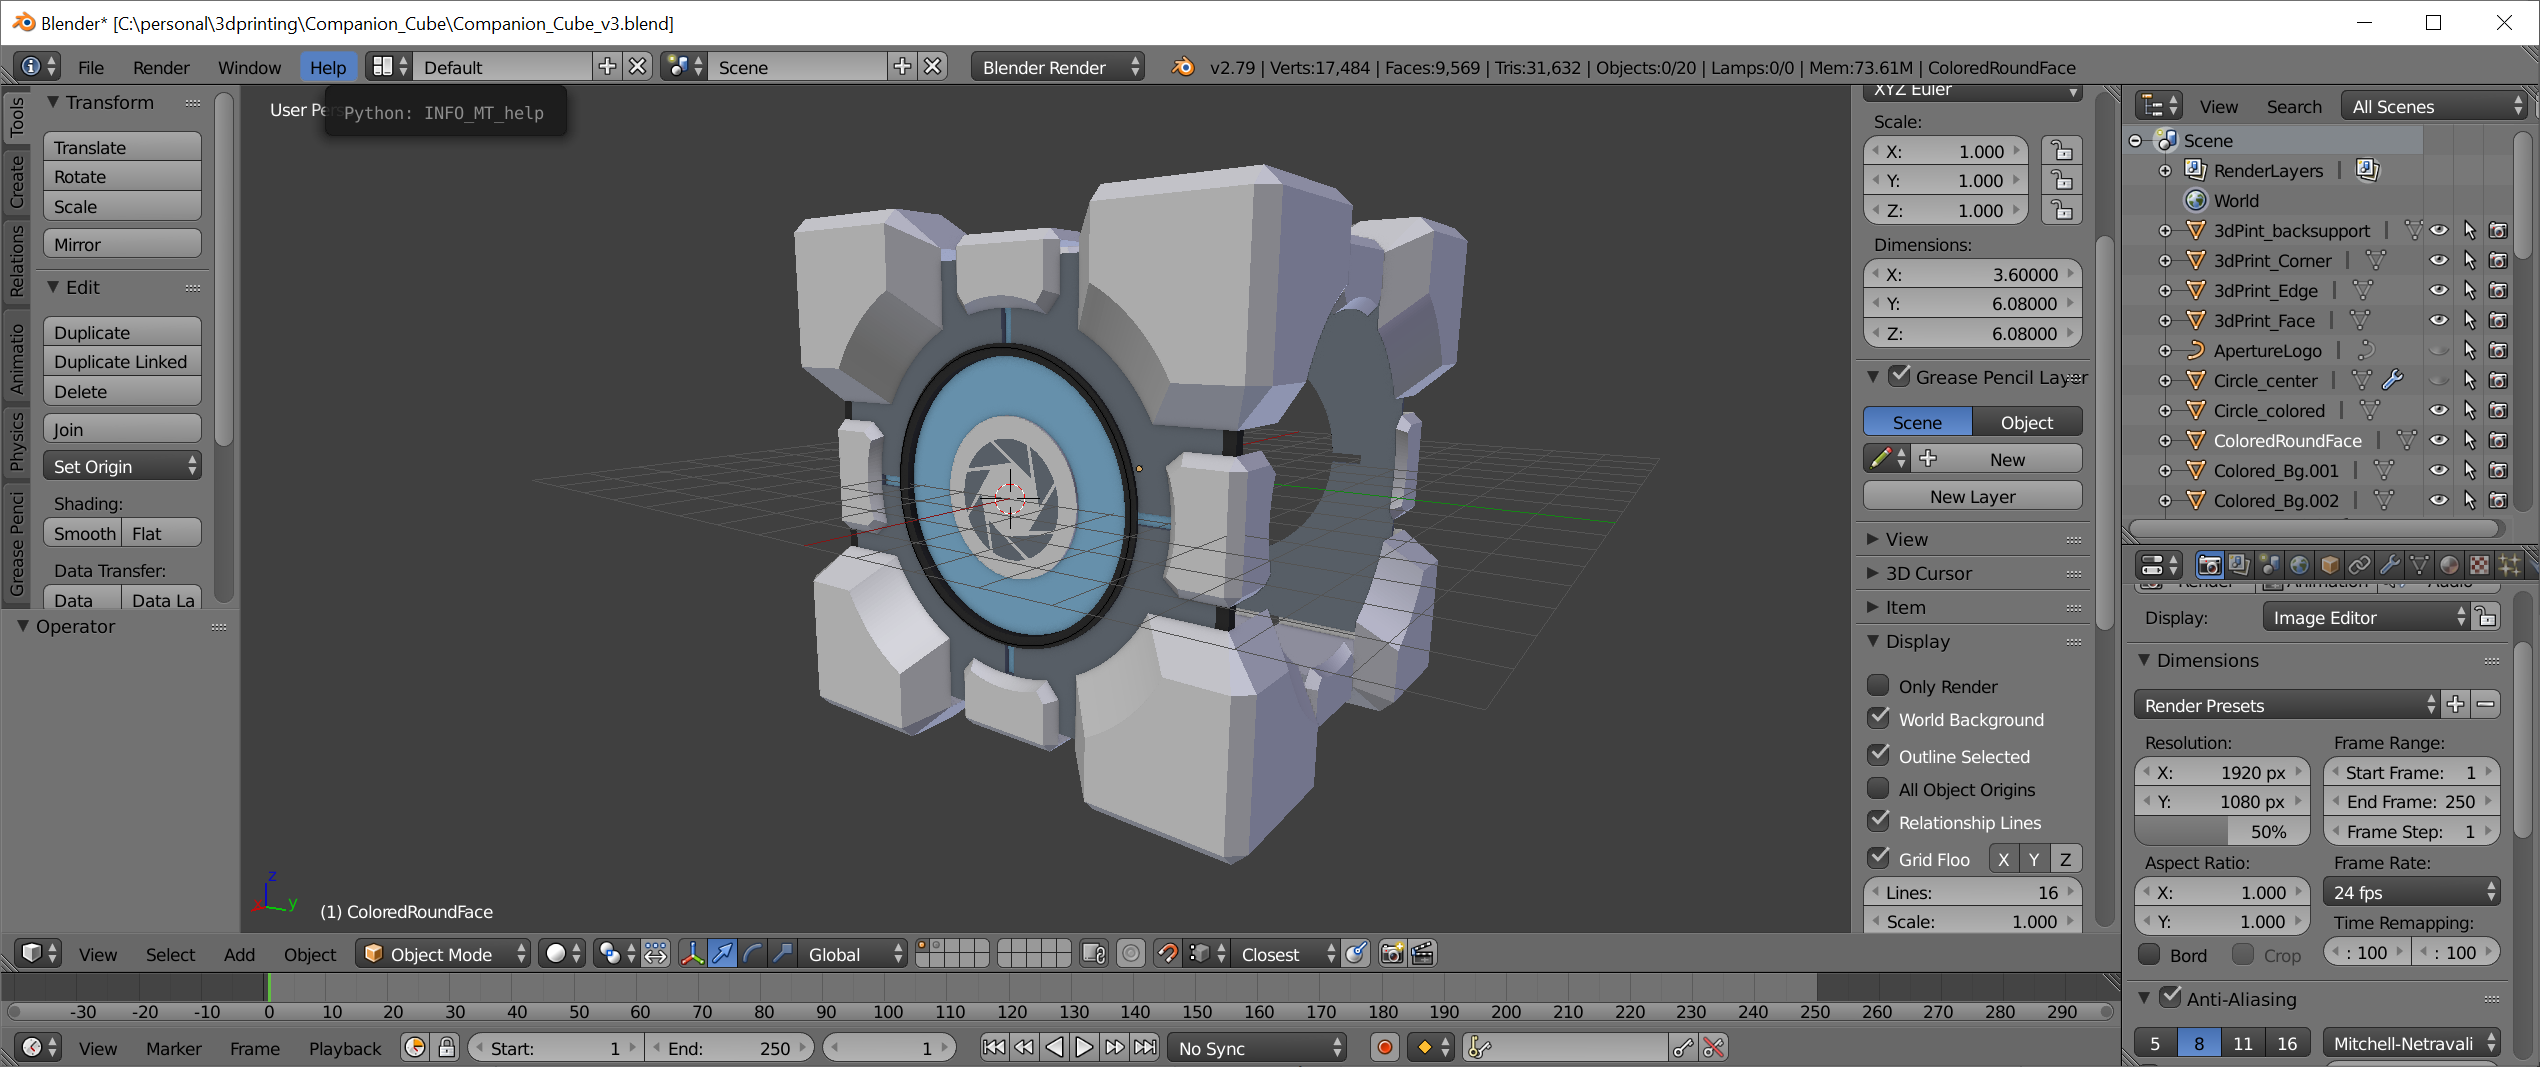Screen dimensions: 2540x1067
Task: Add a new screen layout with plus
Action: pos(607,67)
